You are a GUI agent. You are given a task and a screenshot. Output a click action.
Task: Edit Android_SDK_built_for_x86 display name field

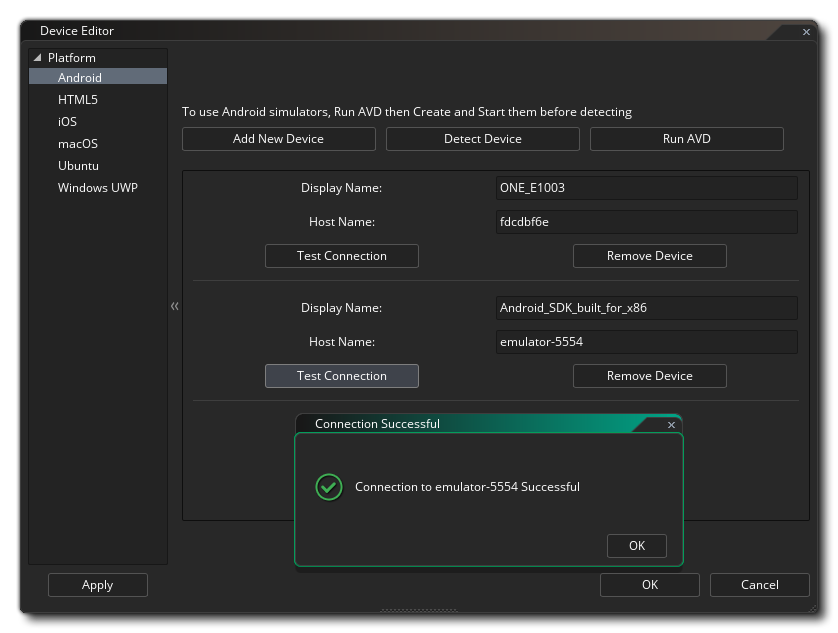click(x=647, y=308)
